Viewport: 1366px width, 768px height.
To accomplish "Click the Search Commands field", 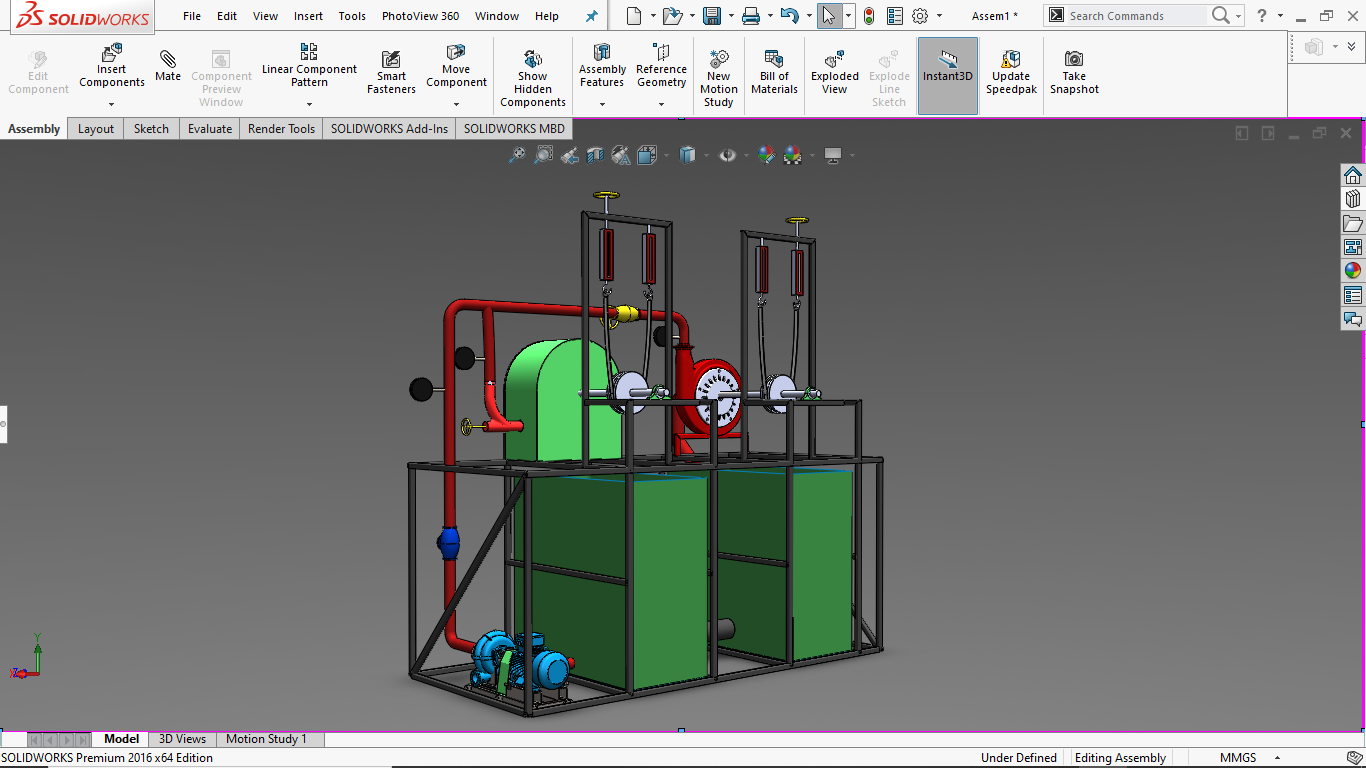I will coord(1136,16).
